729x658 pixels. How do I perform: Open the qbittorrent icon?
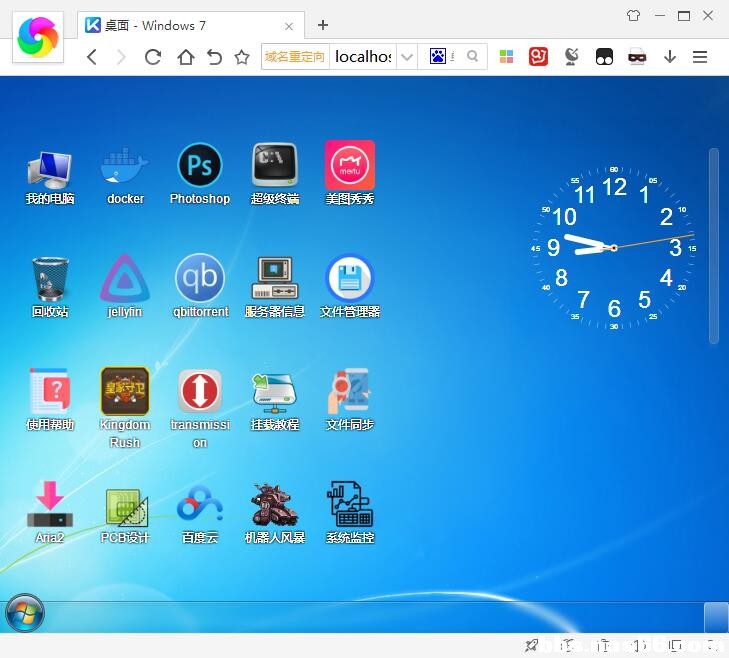click(x=200, y=286)
